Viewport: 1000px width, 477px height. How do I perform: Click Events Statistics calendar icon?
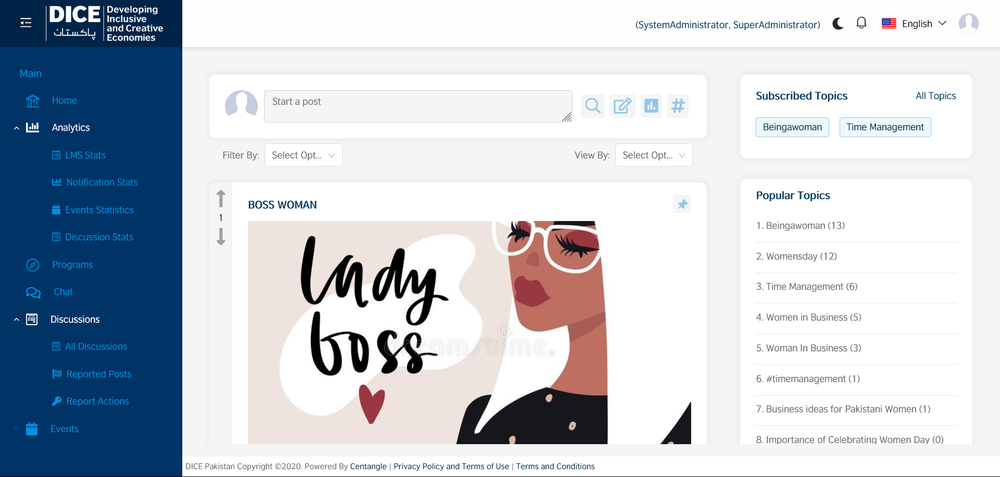(56, 210)
